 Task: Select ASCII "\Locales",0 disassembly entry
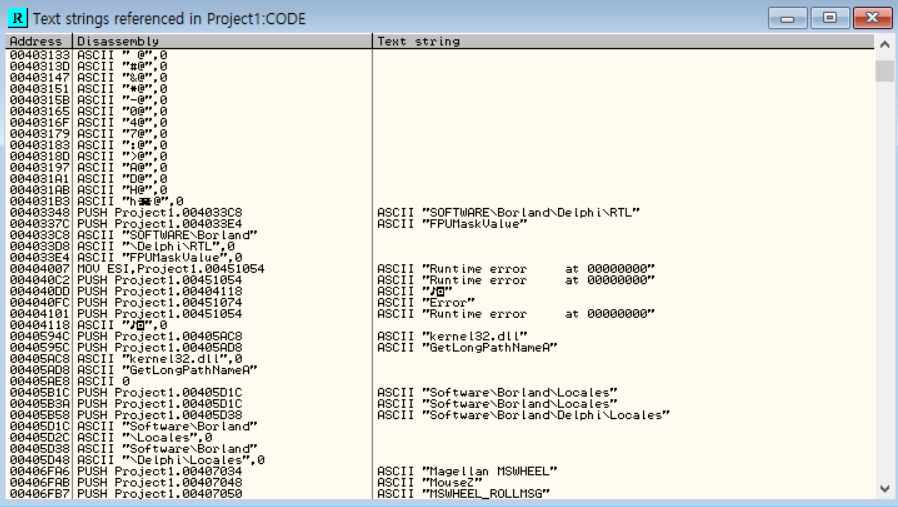(145, 438)
